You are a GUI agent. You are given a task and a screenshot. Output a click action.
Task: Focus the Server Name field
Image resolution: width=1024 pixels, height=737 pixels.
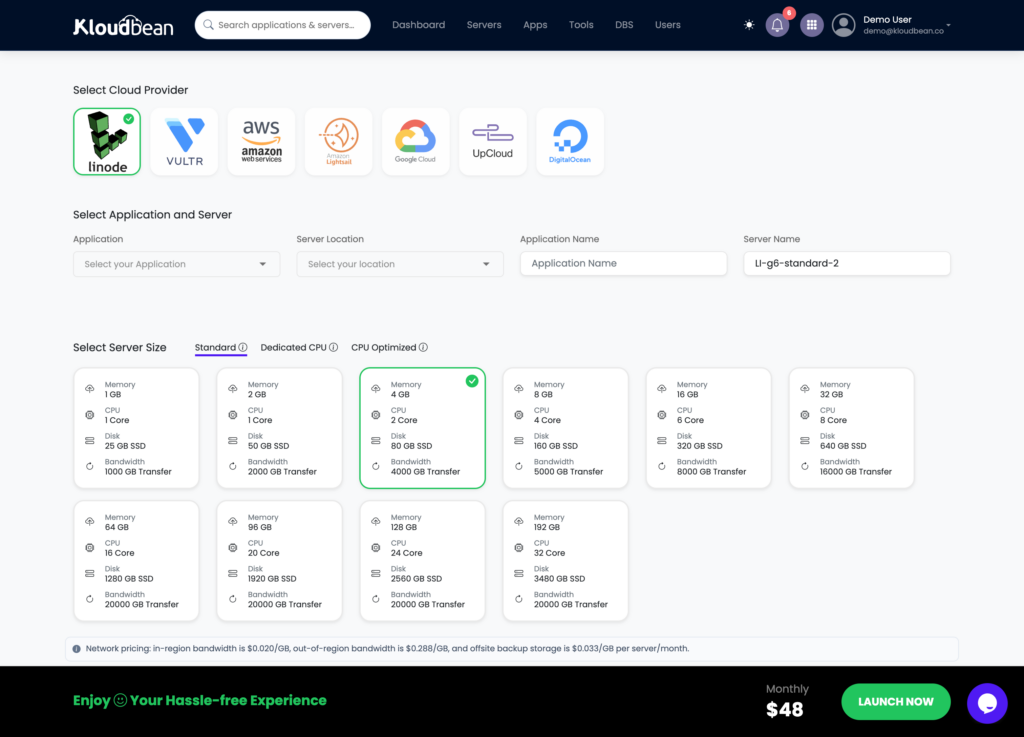click(x=846, y=264)
